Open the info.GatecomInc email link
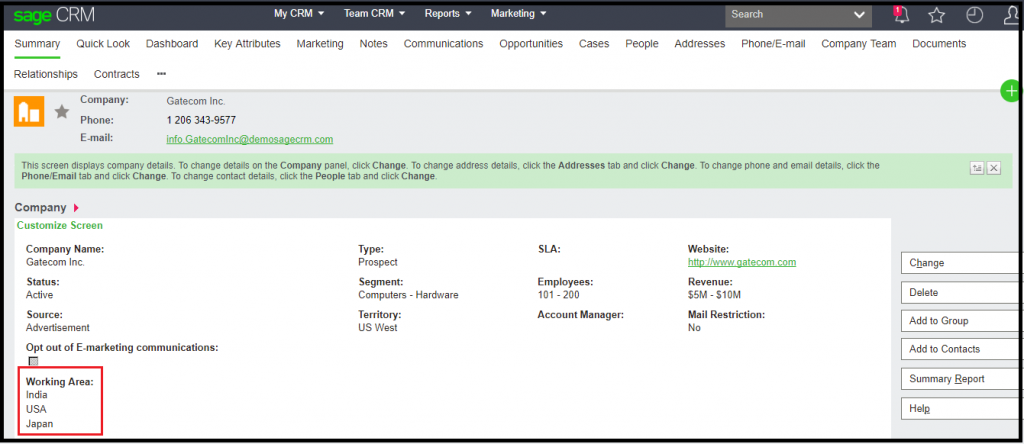Image resolution: width=1024 pixels, height=444 pixels. click(x=250, y=139)
